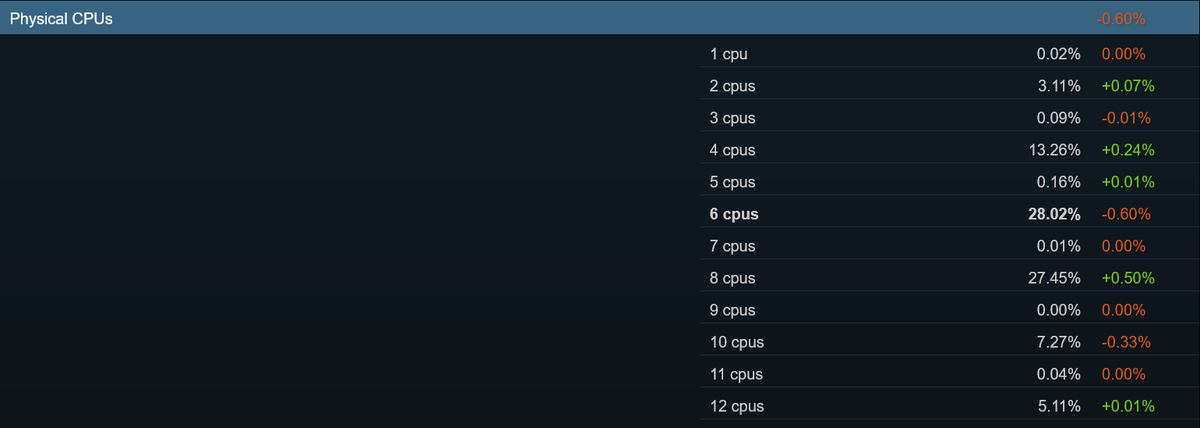
Task: Click the 3.11% value for 2 cpus
Action: click(1060, 86)
